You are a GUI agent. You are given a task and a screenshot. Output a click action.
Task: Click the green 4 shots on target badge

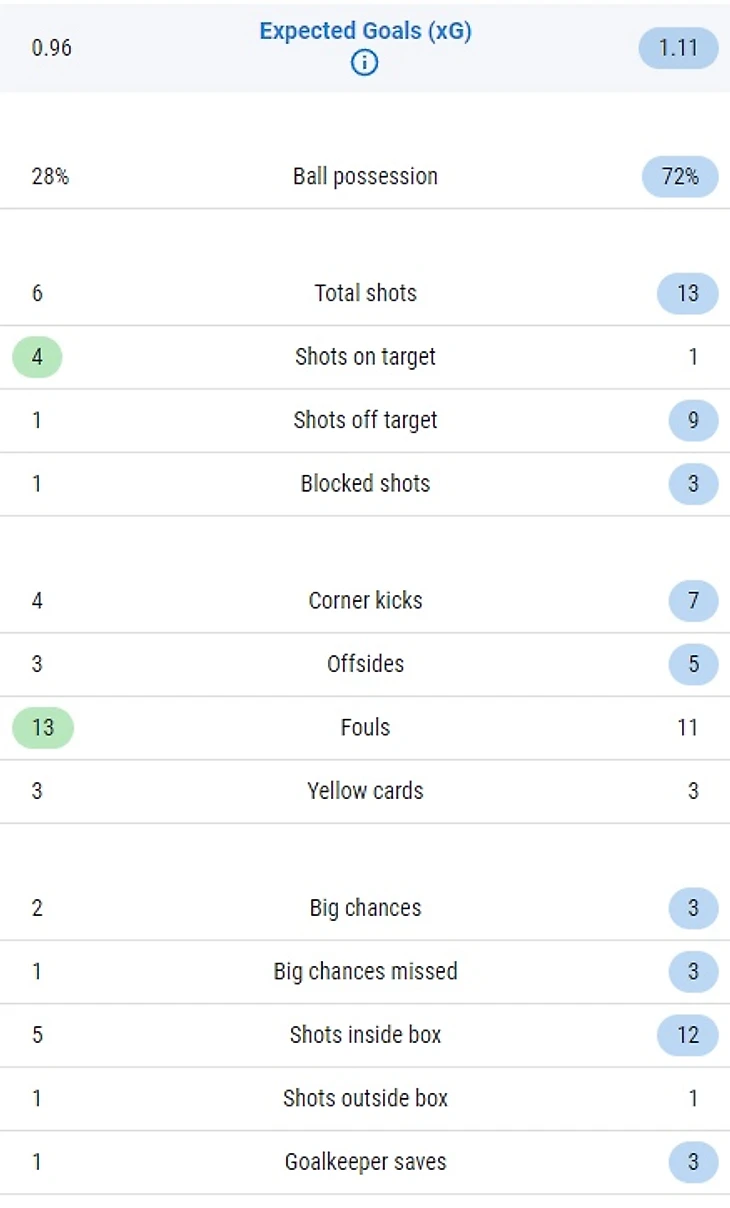(37, 357)
